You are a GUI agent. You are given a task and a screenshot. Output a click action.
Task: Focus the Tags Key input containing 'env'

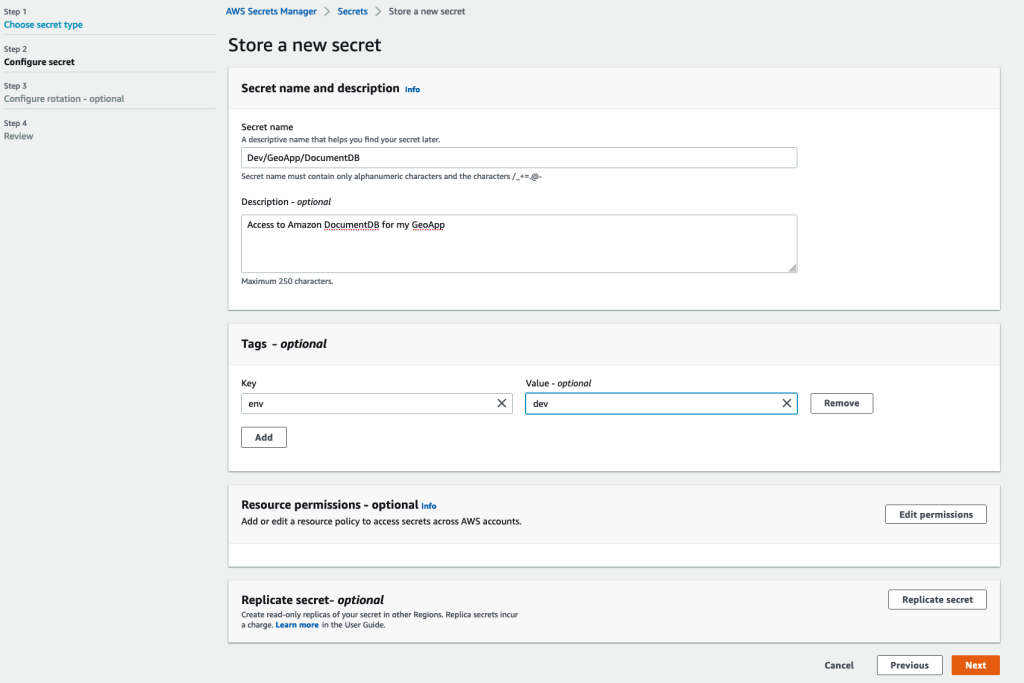coord(370,403)
